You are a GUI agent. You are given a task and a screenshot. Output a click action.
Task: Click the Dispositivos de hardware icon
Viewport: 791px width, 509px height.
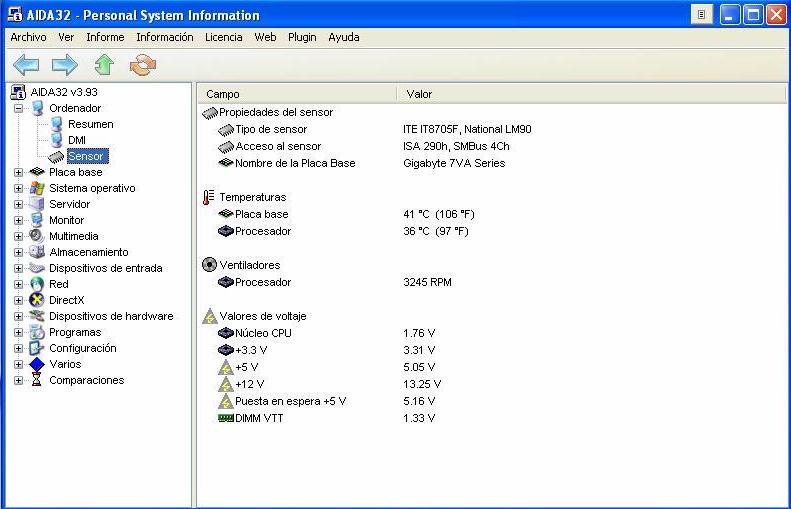37,316
